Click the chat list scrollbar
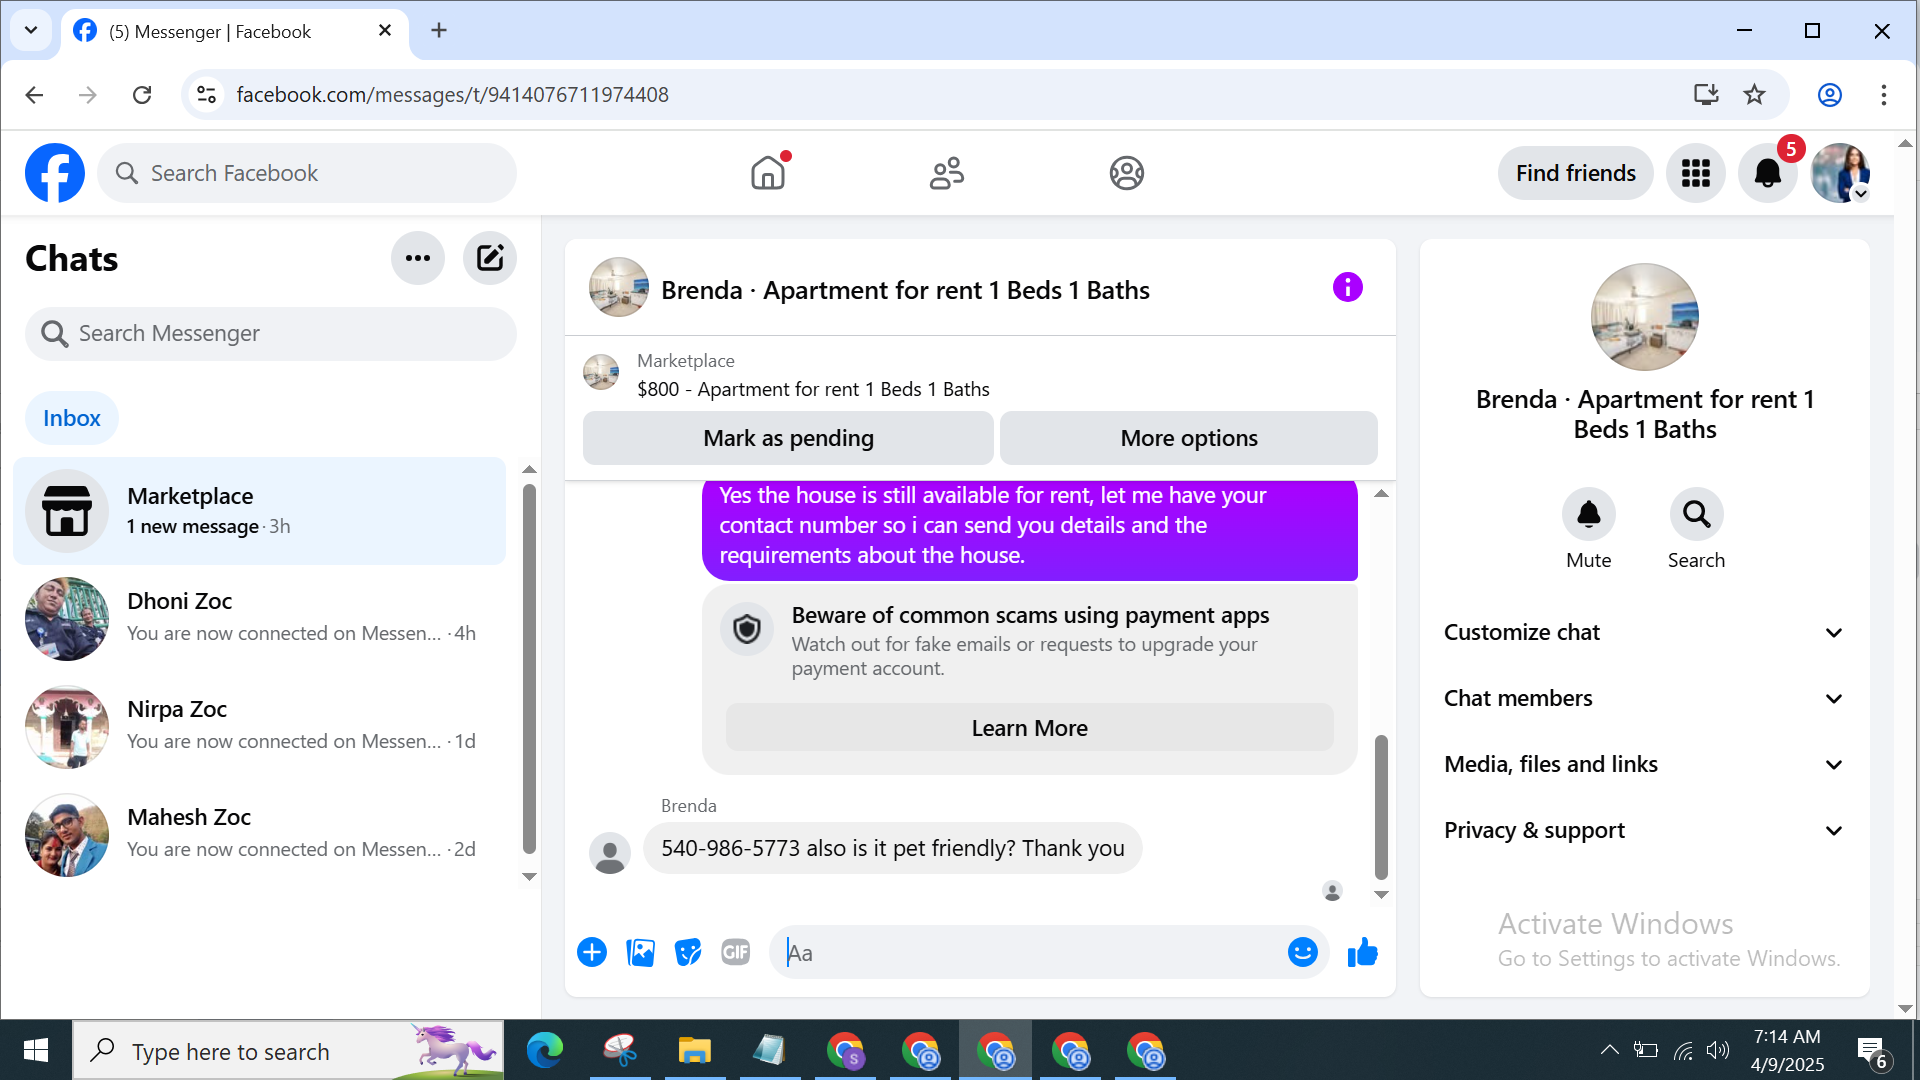Viewport: 1920px width, 1080px height. 529,668
